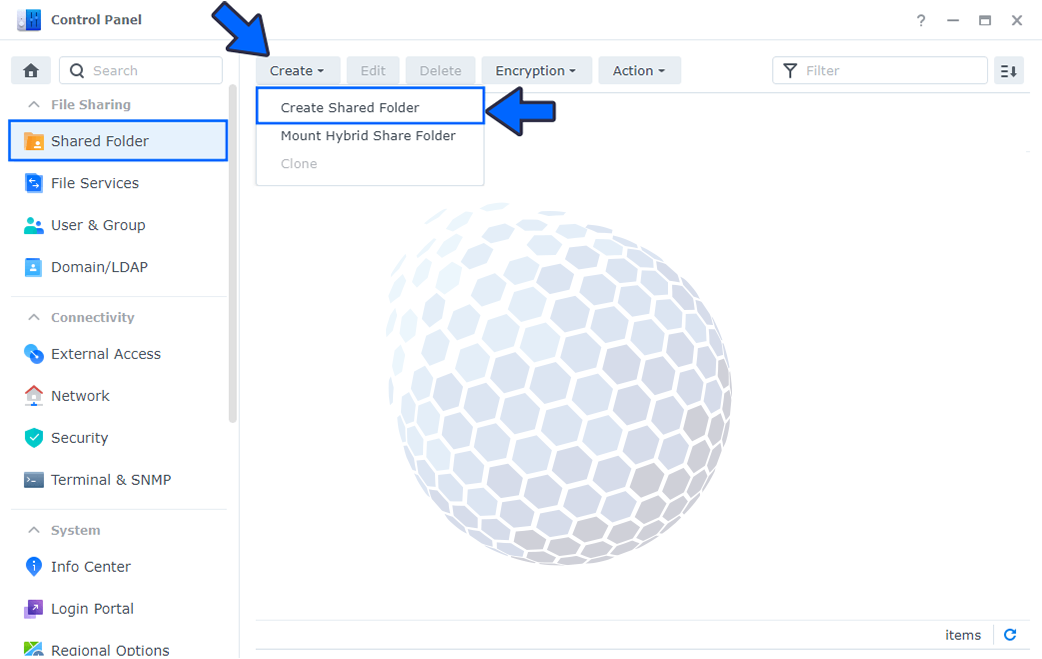Screen dimensions: 1042x659
Task: Open the Encryption dropdown
Action: (x=536, y=70)
